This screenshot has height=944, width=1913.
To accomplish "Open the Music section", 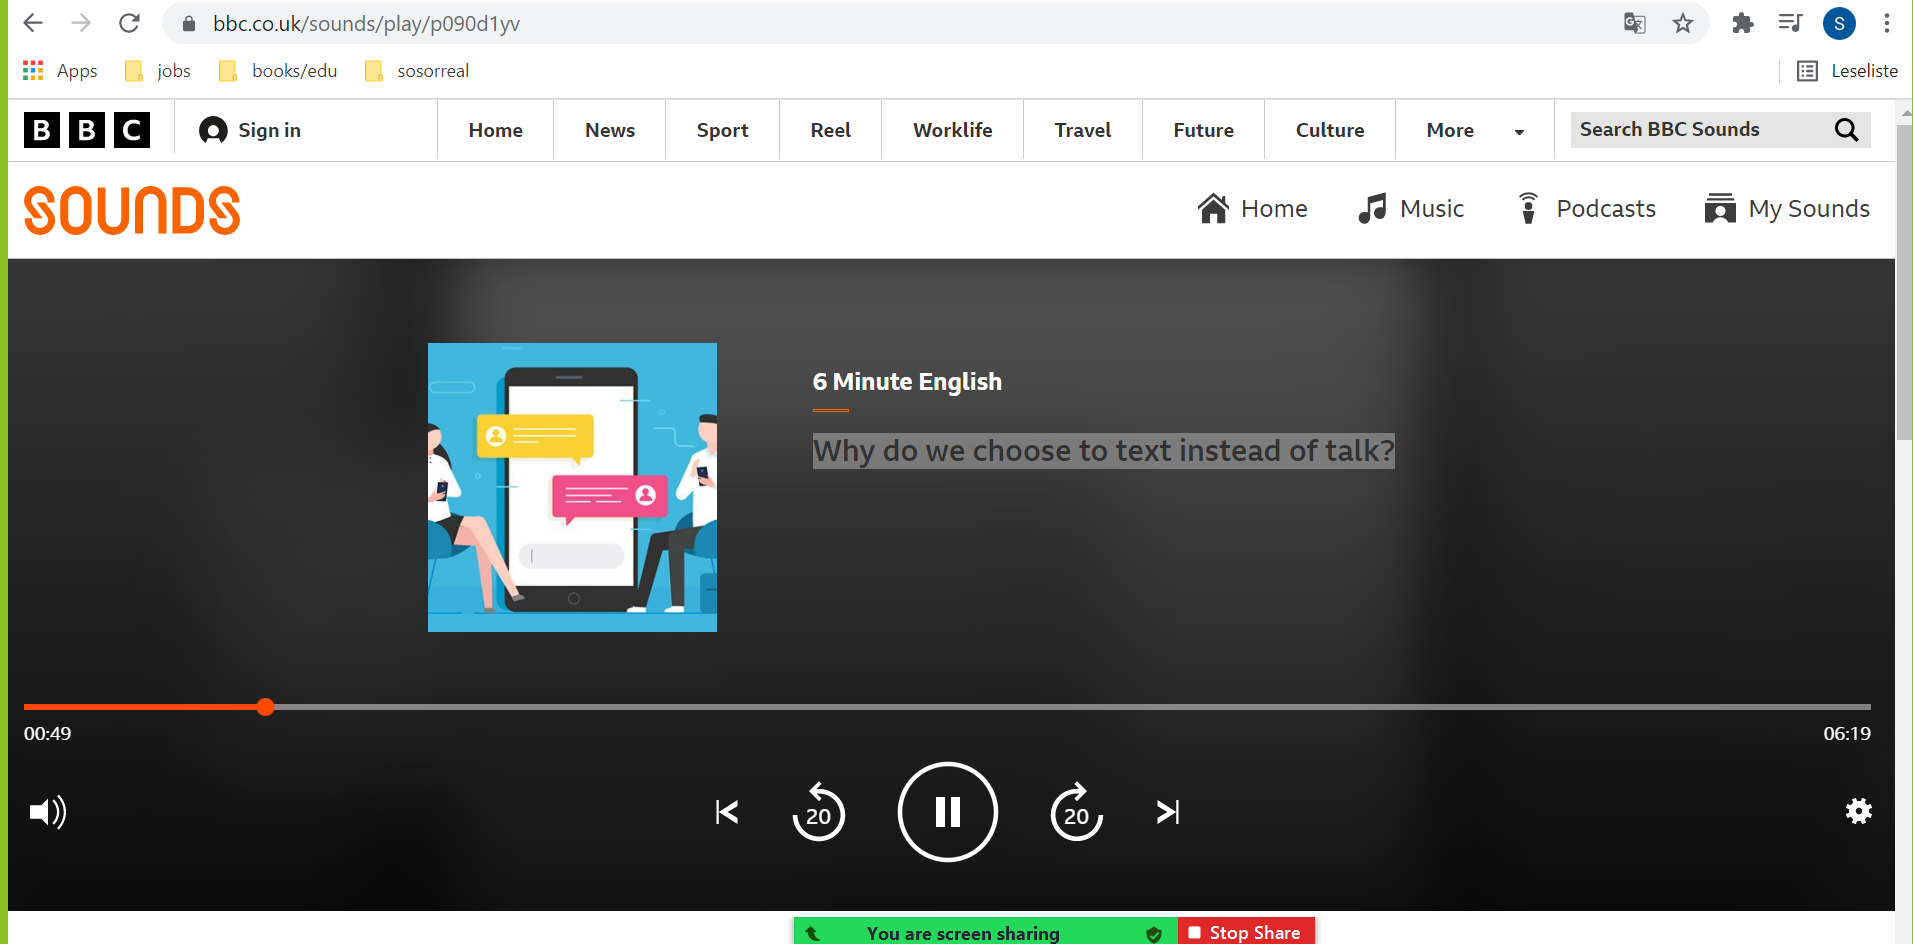I will click(1411, 208).
